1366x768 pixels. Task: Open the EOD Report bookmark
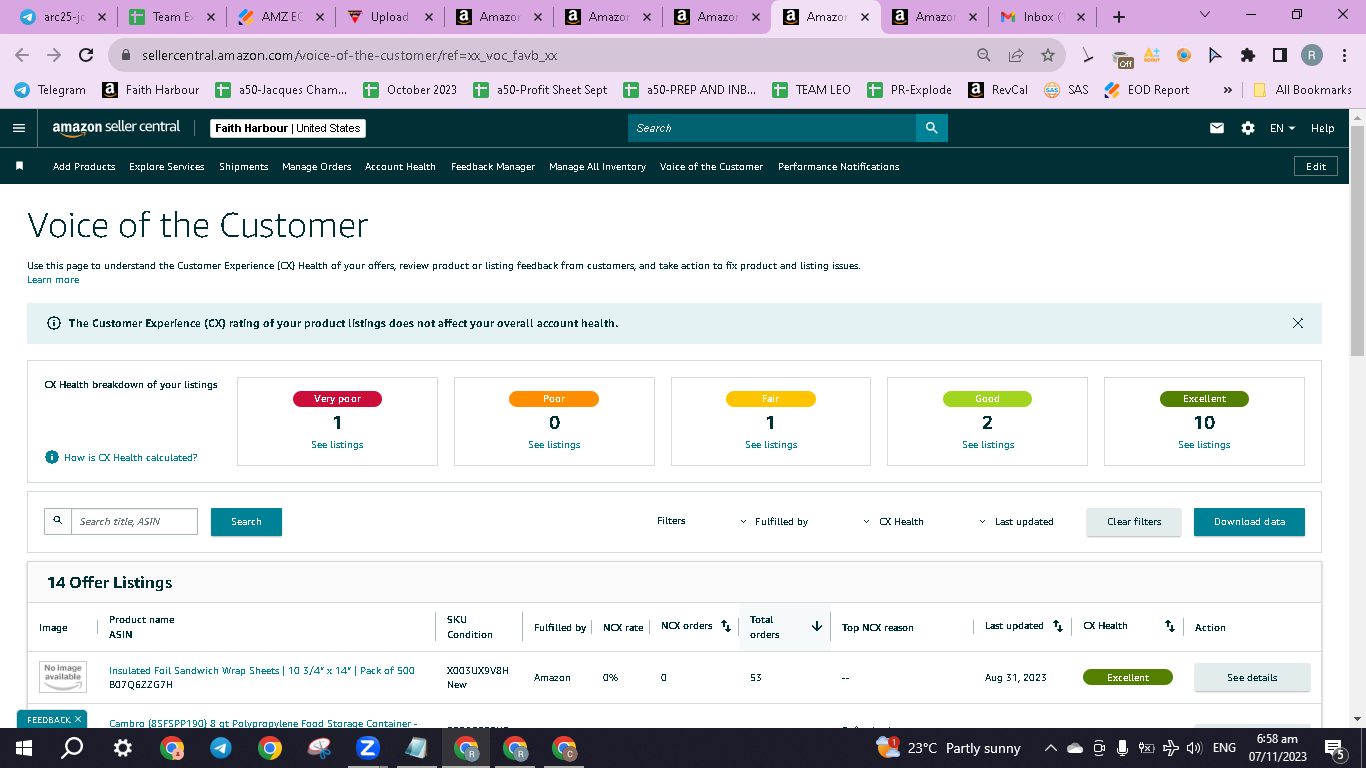pyautogui.click(x=1147, y=90)
